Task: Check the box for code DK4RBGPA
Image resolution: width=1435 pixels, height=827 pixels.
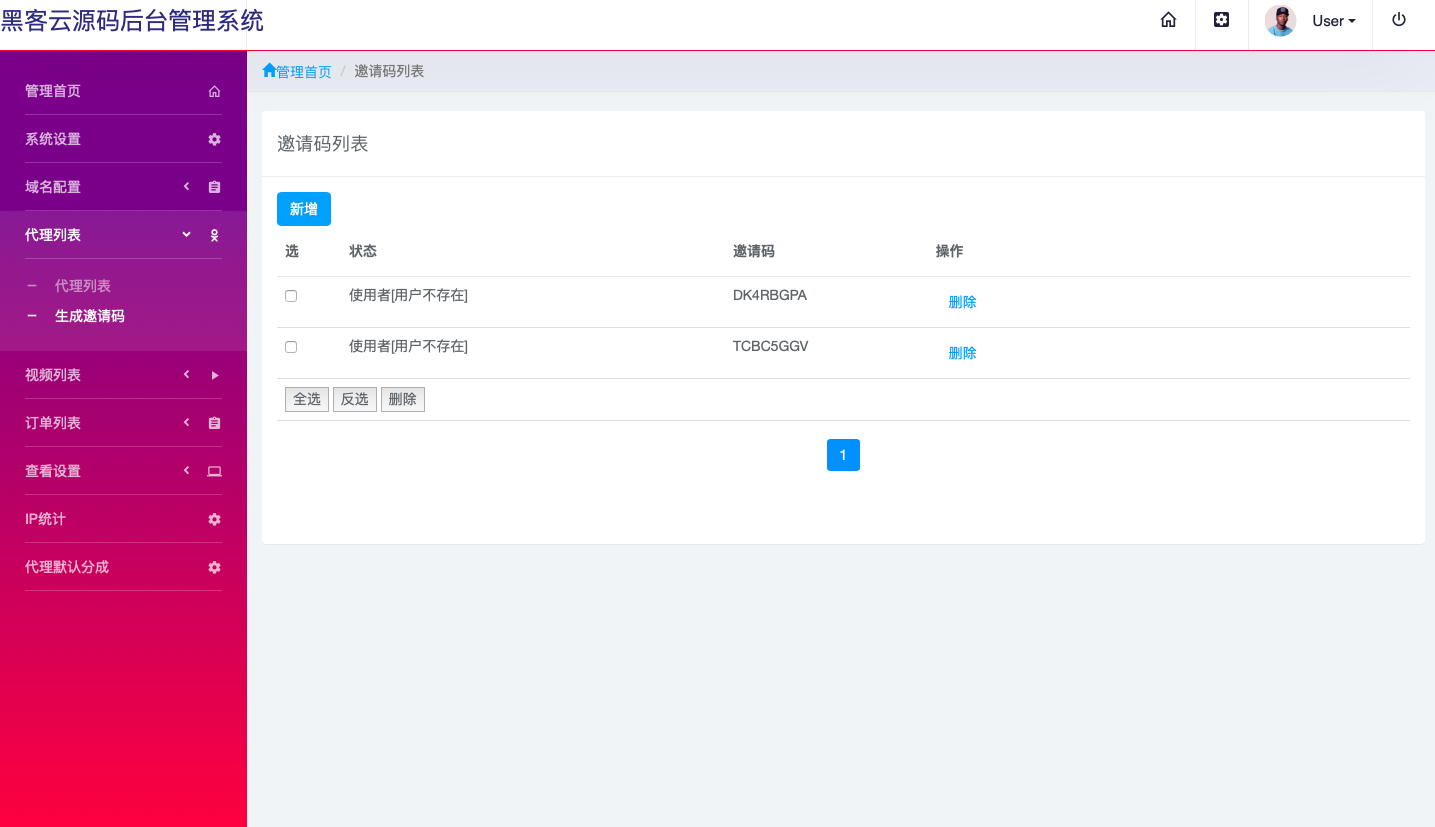Action: coord(291,296)
